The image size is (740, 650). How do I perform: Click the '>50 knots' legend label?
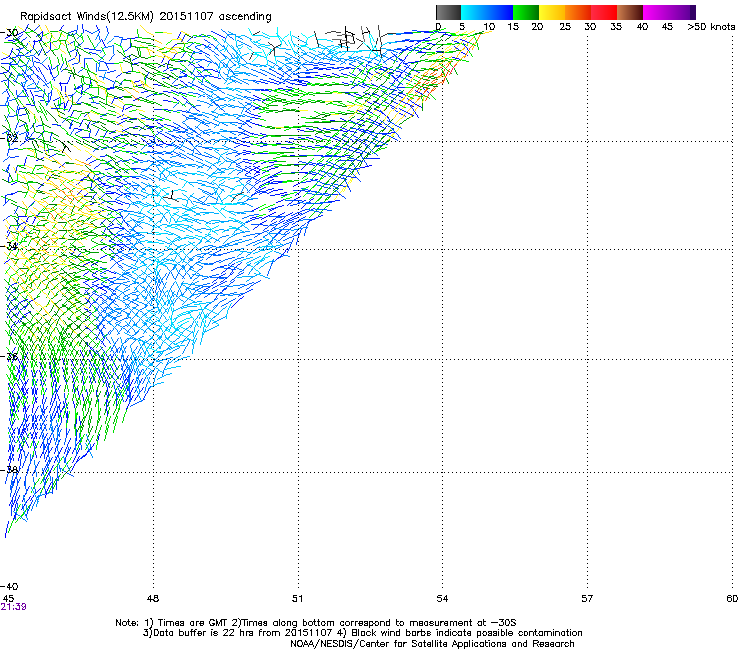711,27
